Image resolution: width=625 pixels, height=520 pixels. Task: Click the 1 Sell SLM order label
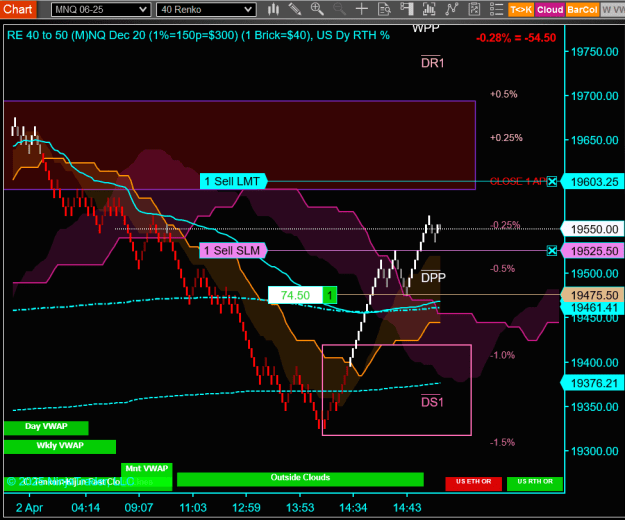coord(233,251)
